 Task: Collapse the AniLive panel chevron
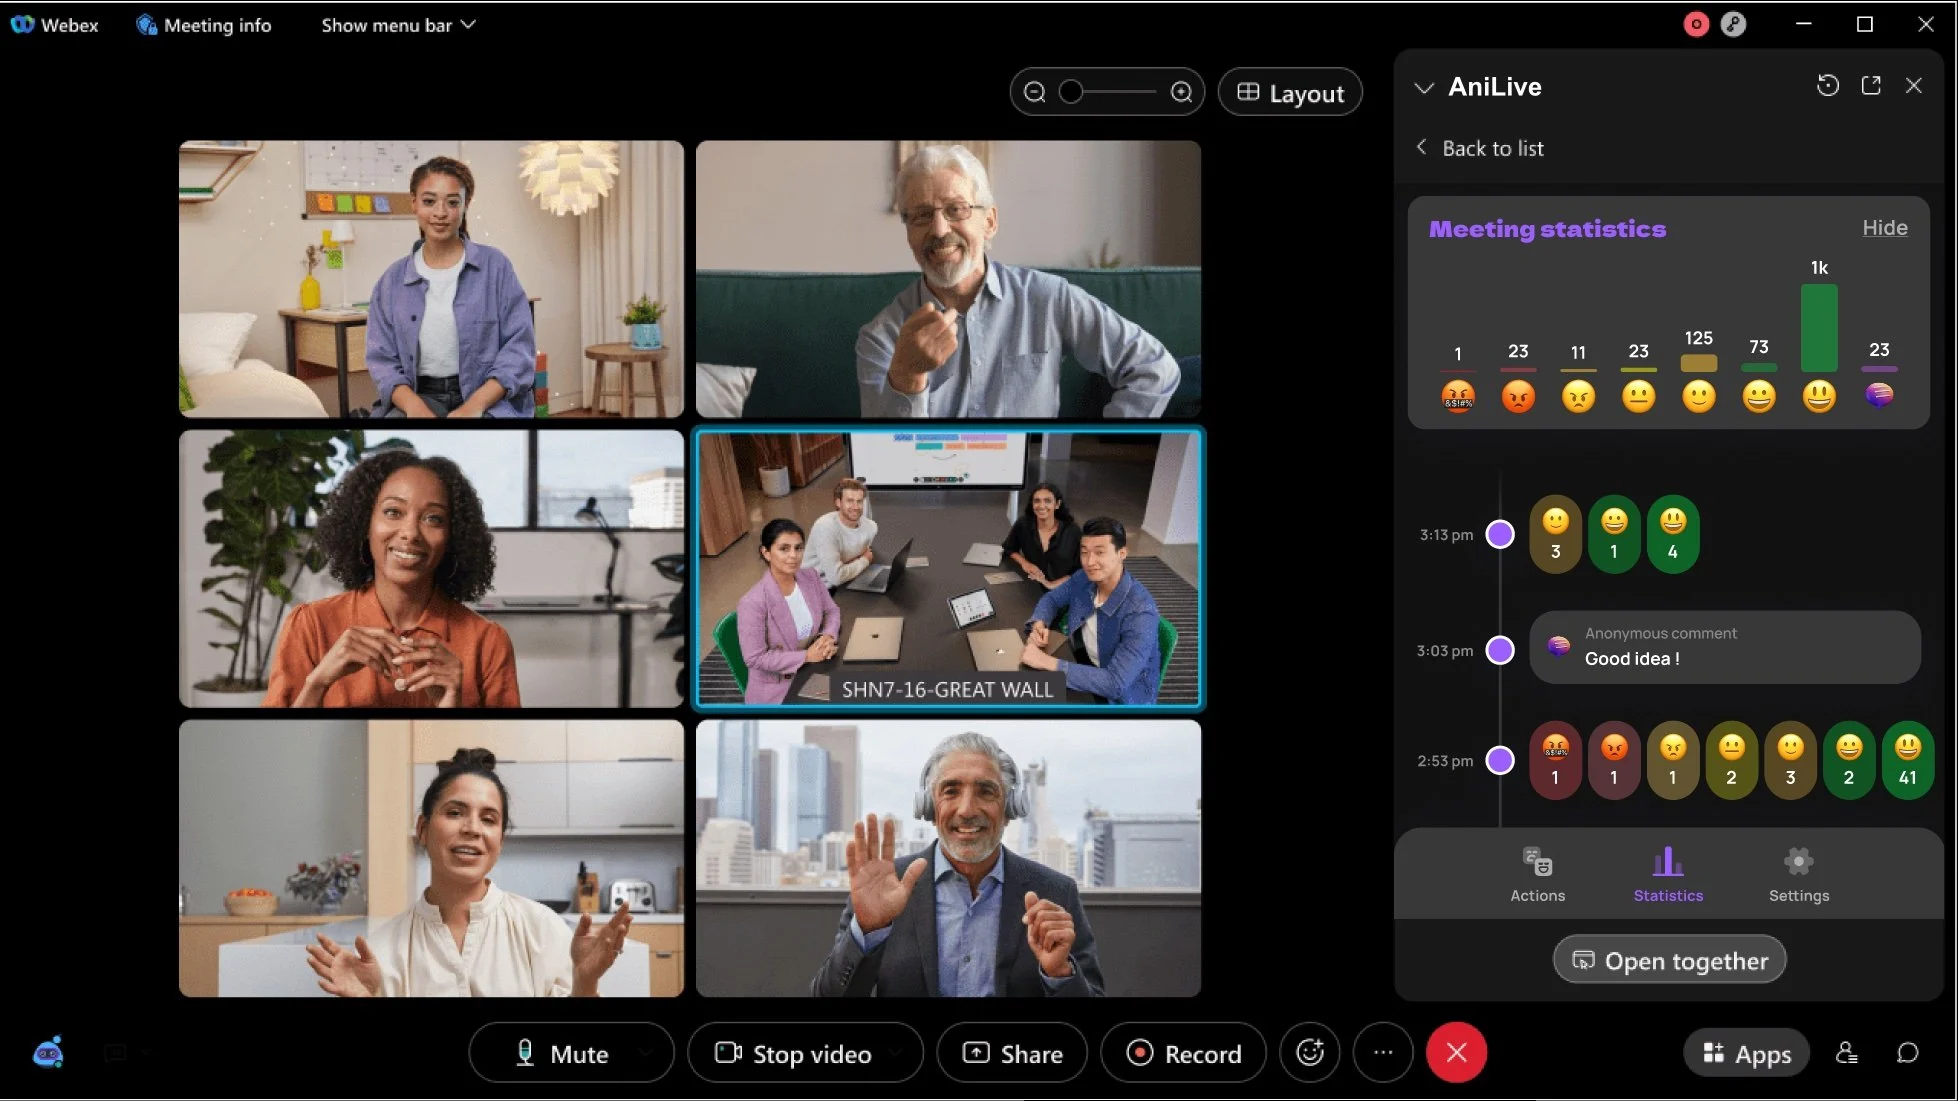point(1424,88)
